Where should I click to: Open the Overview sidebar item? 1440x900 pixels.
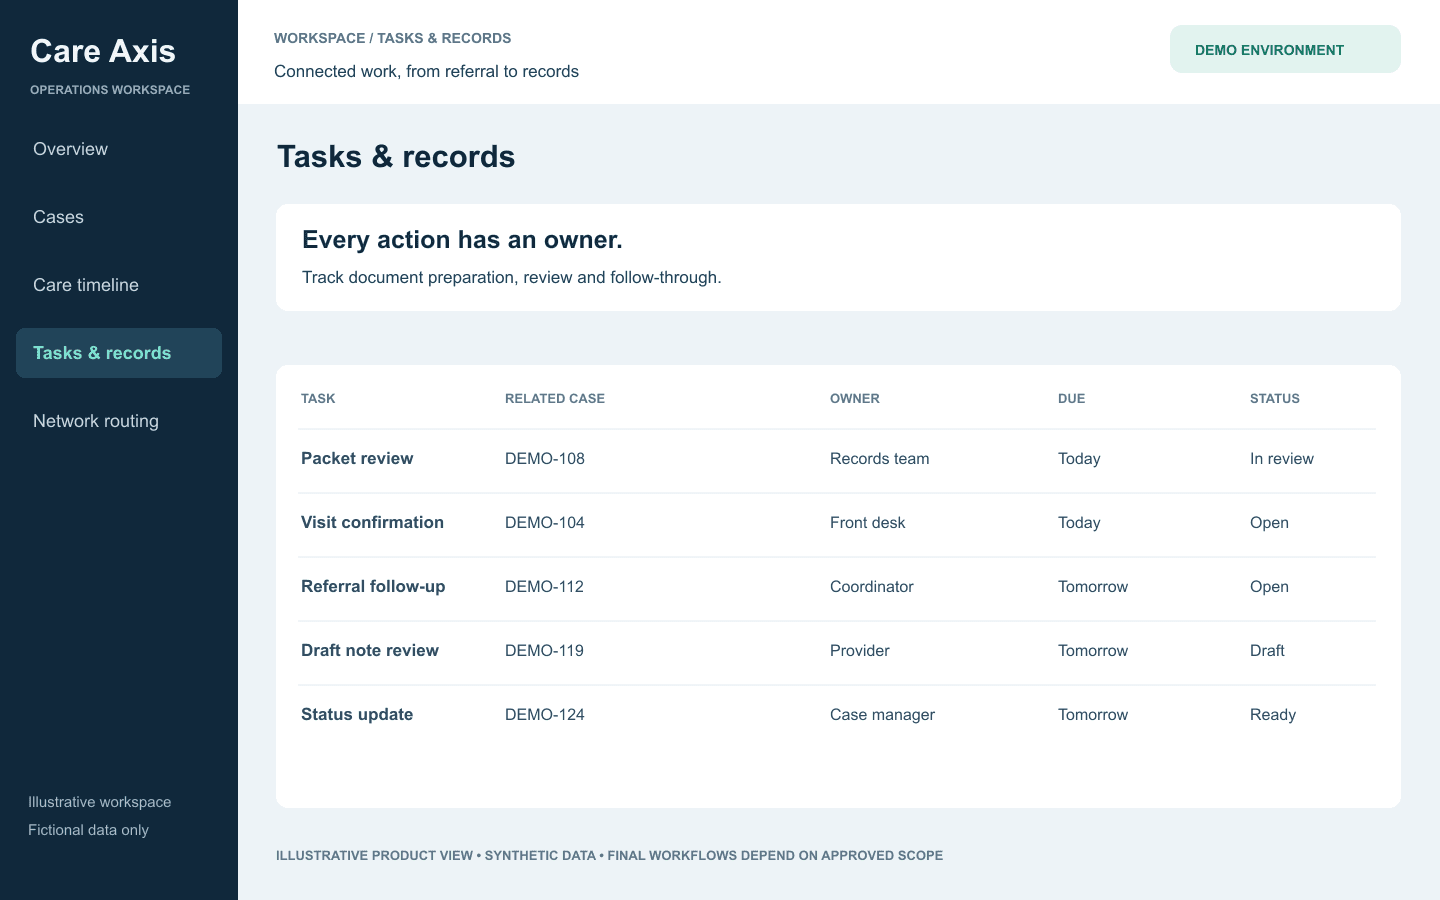click(x=119, y=149)
